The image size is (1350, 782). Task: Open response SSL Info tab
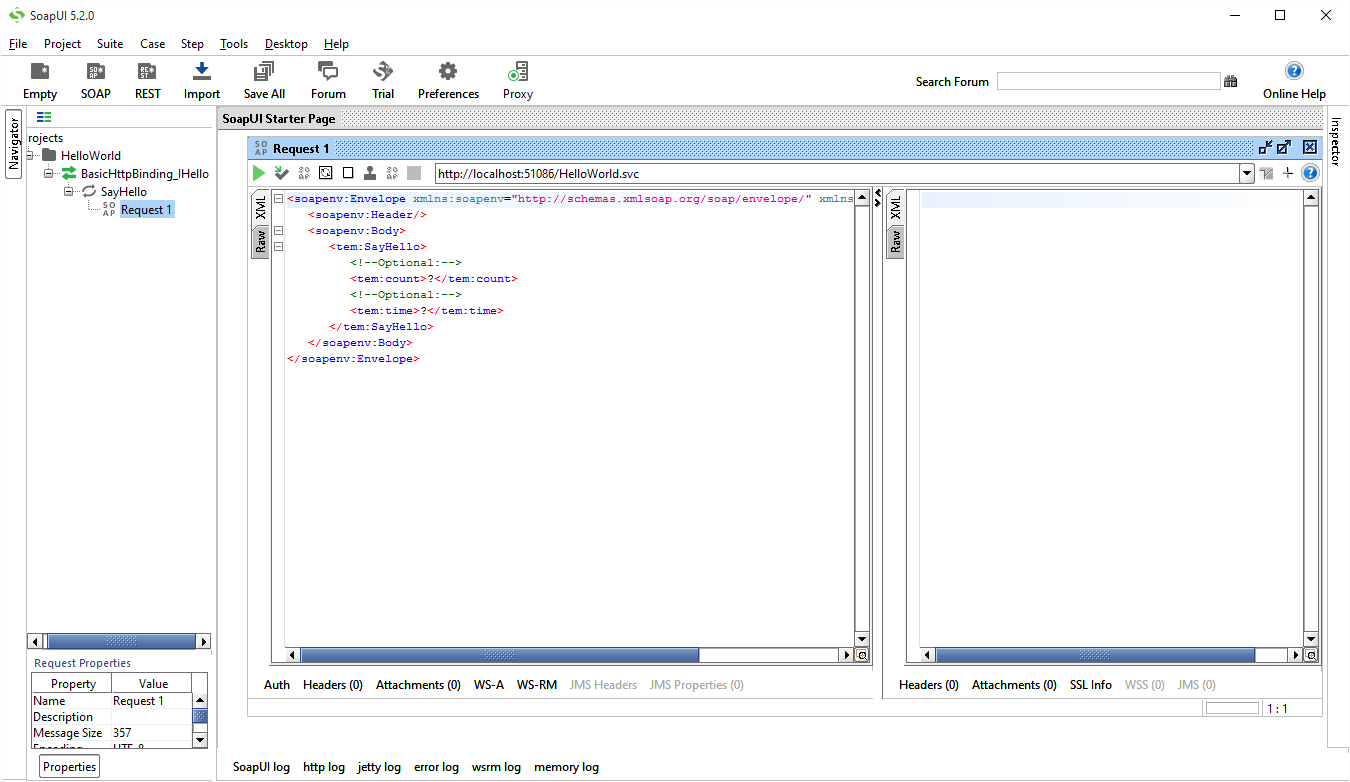pos(1091,685)
